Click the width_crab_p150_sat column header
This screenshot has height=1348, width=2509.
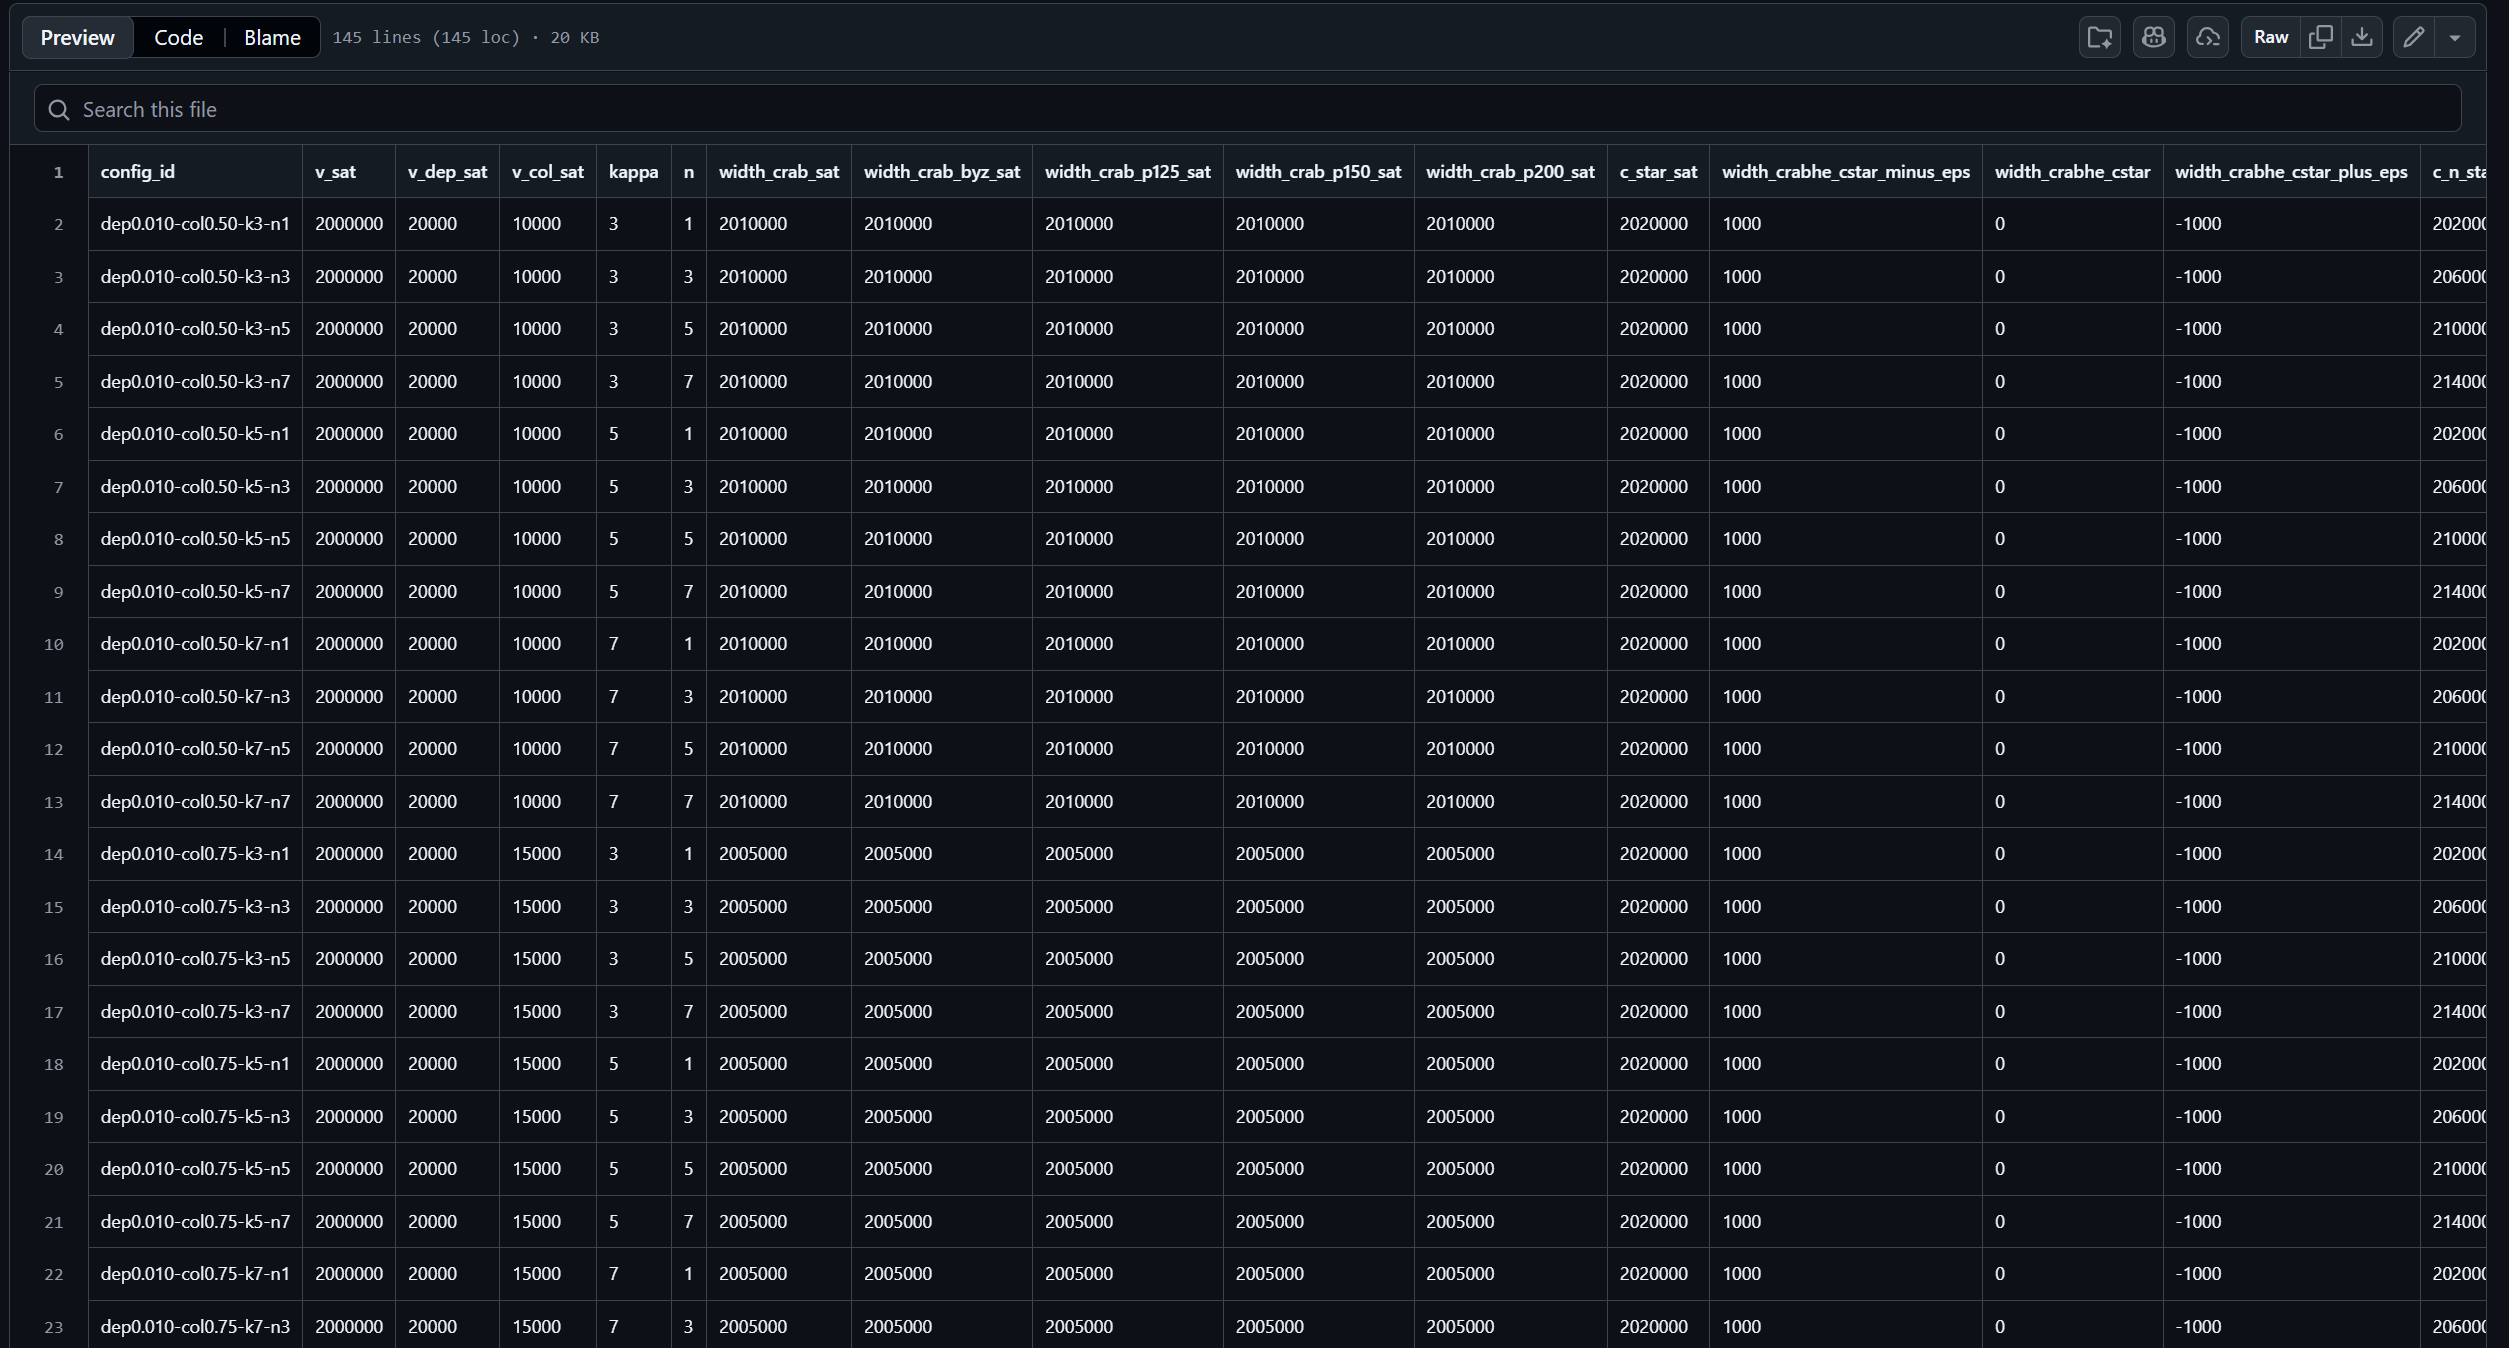[x=1318, y=172]
